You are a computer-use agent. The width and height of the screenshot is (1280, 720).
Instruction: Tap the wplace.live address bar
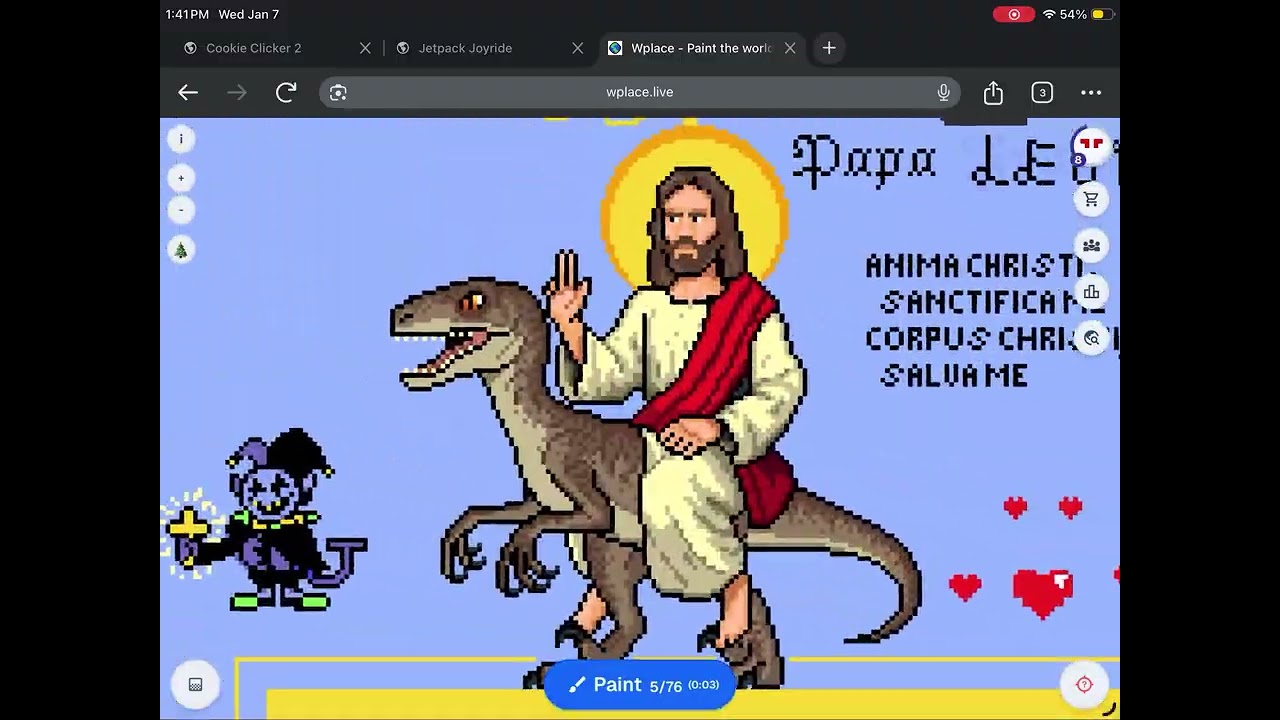640,93
